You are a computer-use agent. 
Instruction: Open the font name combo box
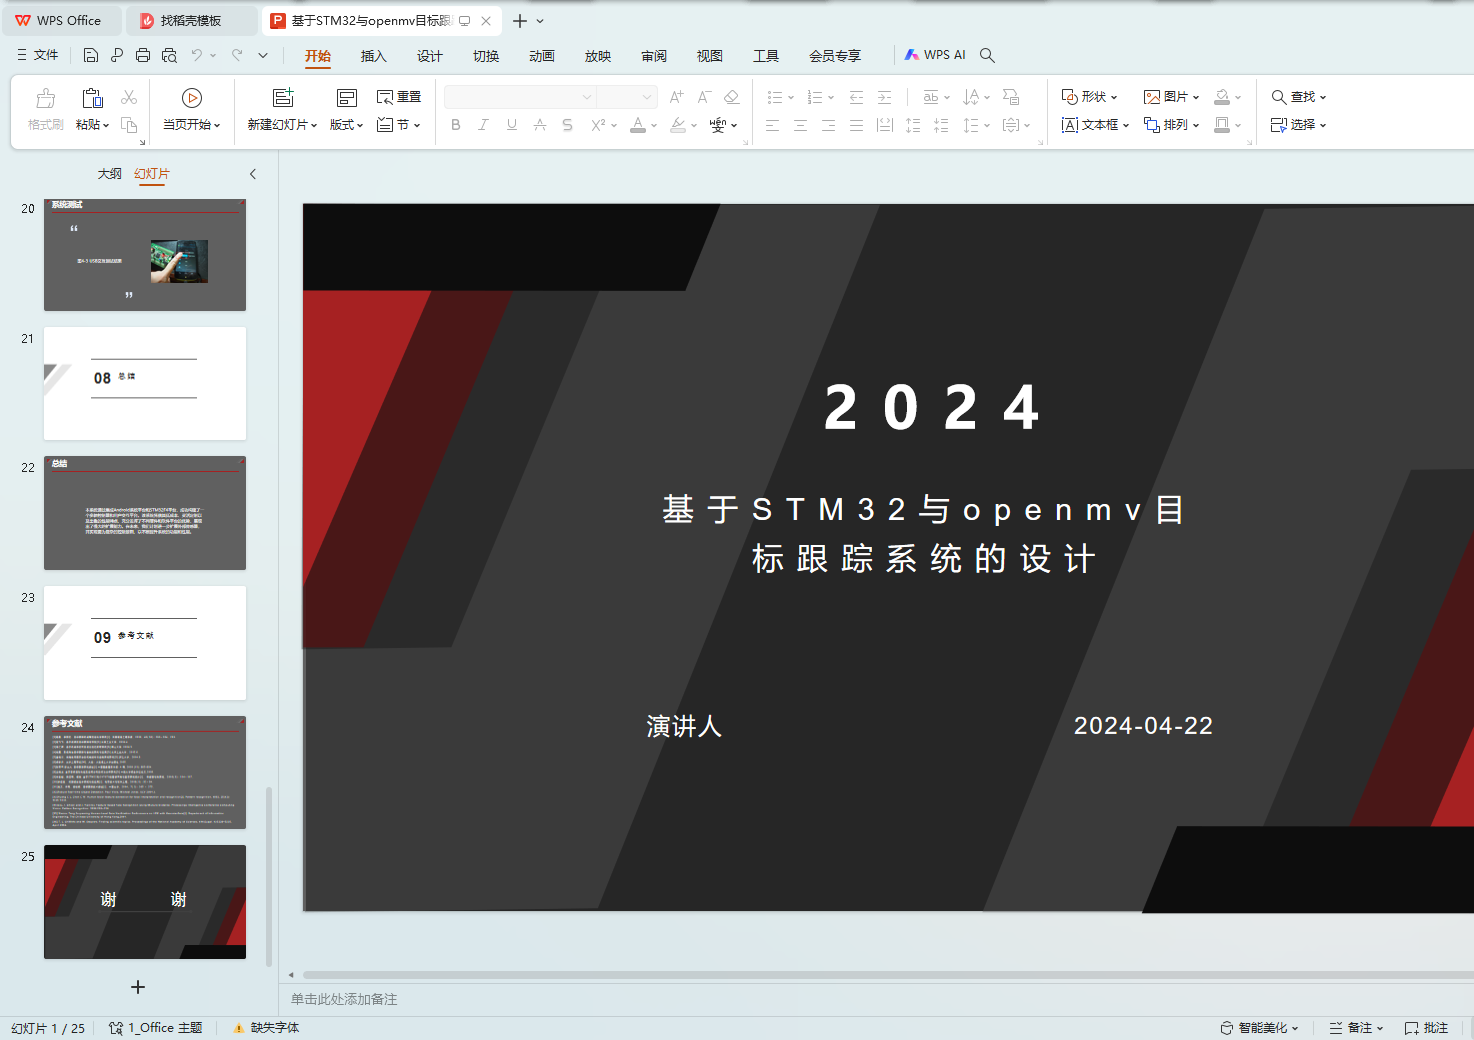click(x=520, y=97)
